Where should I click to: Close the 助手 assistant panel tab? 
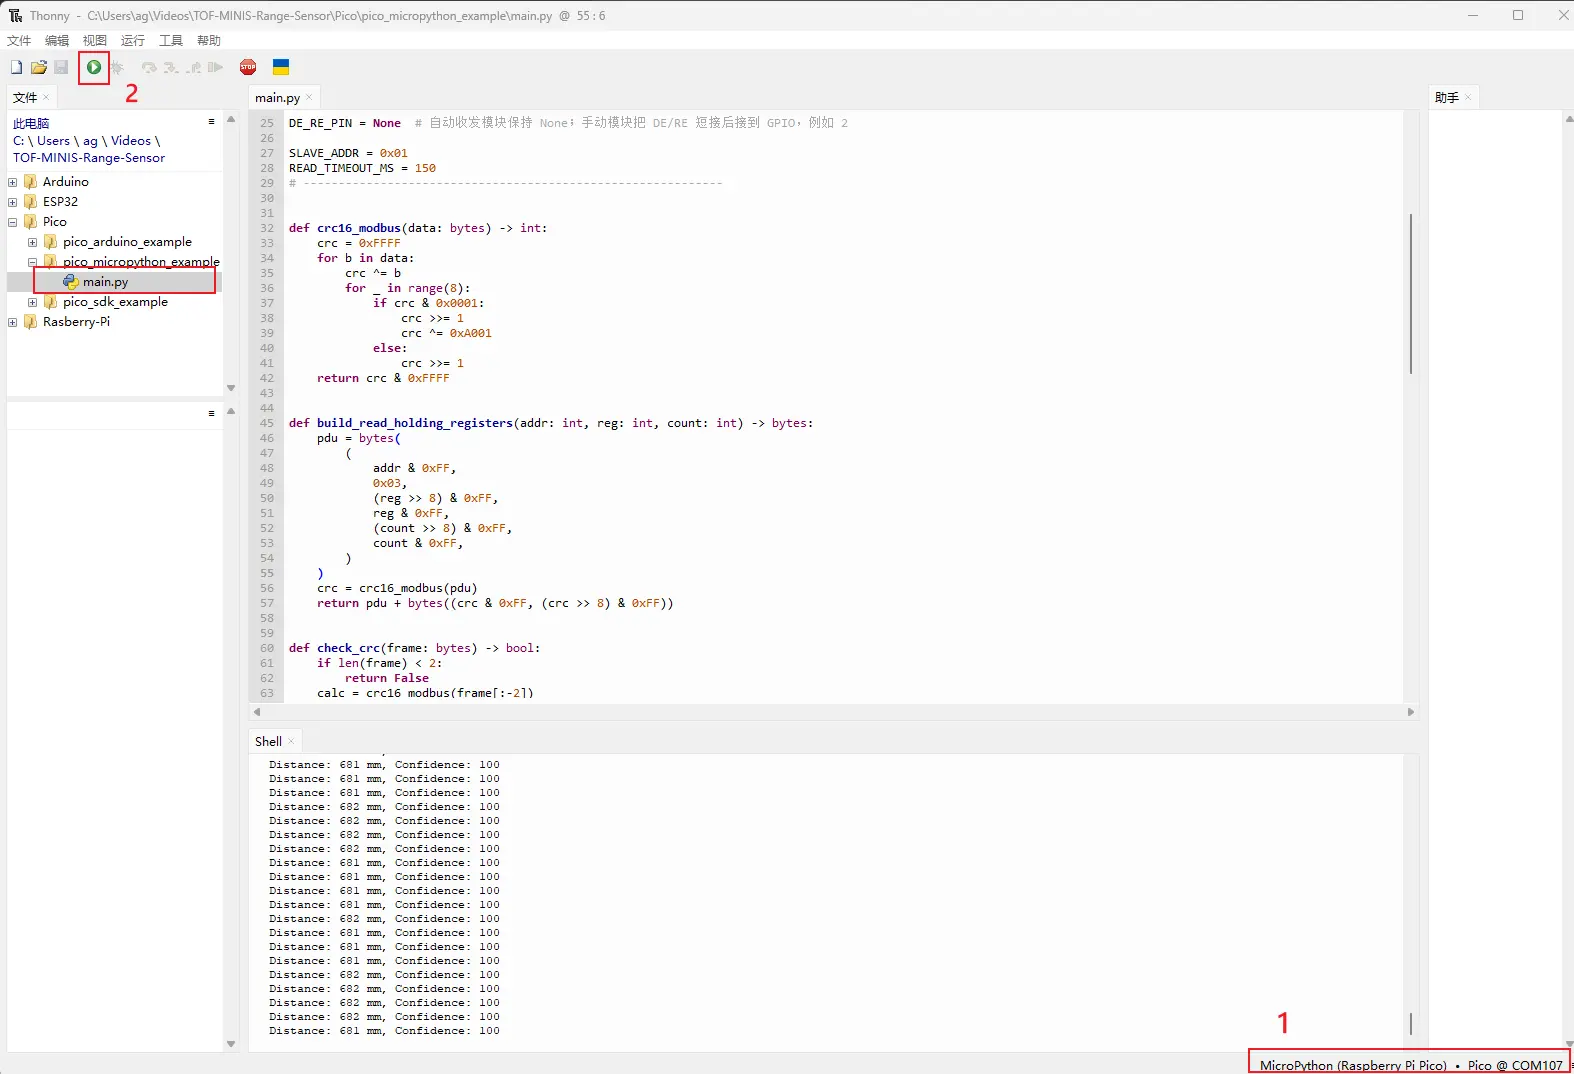[x=1468, y=97]
